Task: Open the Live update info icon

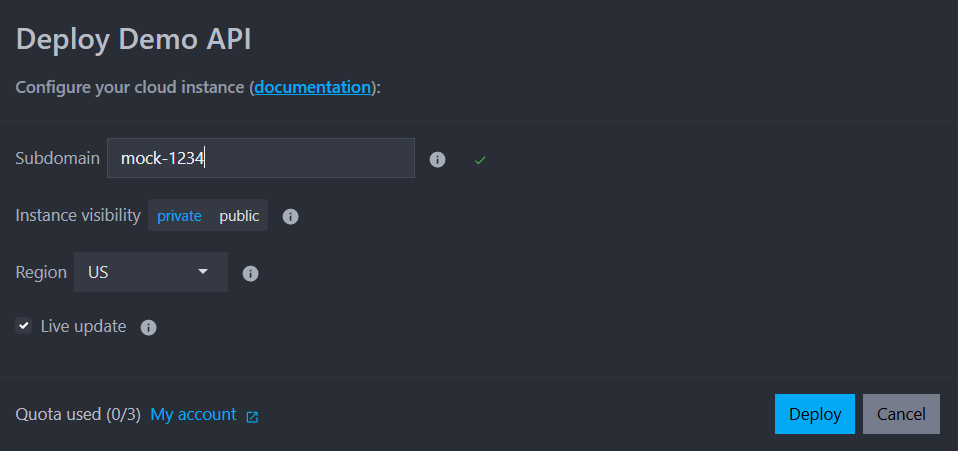Action: (x=148, y=327)
